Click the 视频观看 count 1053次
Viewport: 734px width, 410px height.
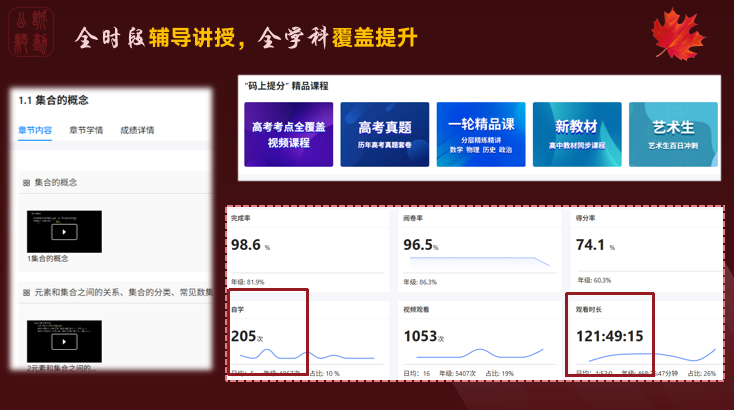tap(424, 336)
